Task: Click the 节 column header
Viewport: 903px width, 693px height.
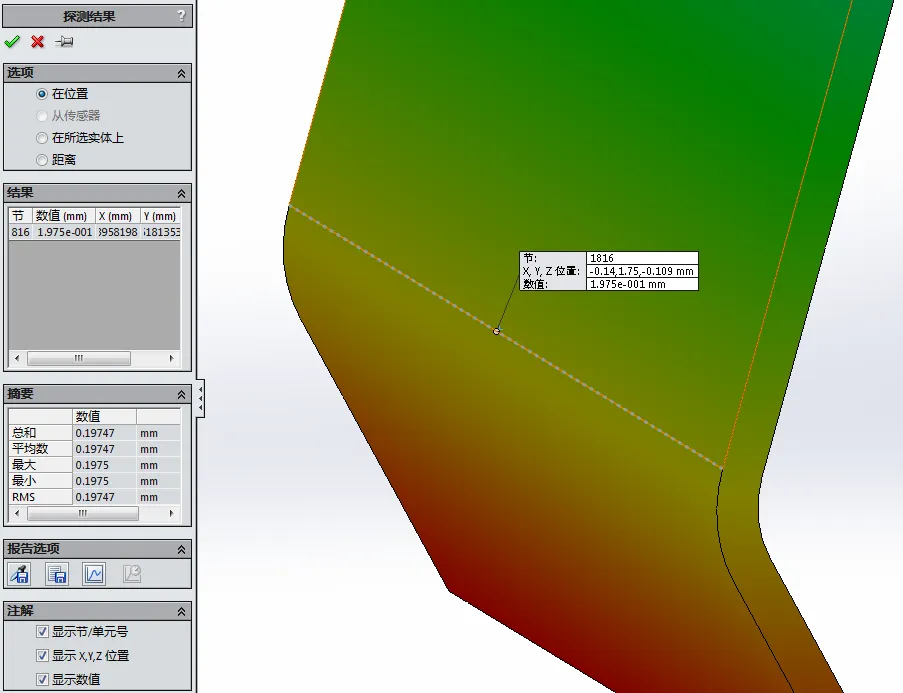Action: [20, 216]
